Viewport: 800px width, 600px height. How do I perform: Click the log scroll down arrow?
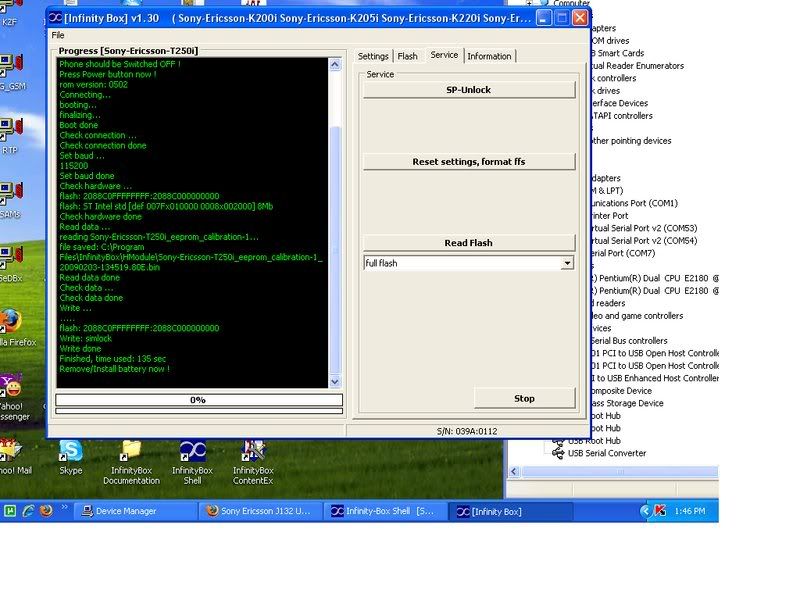[335, 381]
